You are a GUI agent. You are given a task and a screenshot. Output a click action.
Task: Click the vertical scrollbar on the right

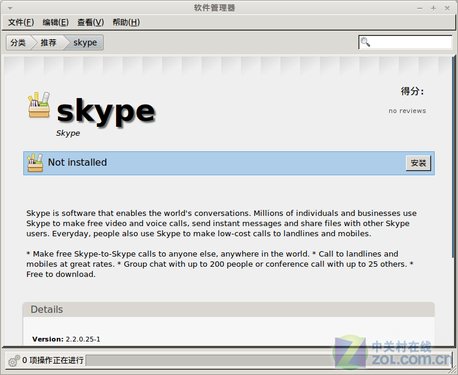click(453, 157)
